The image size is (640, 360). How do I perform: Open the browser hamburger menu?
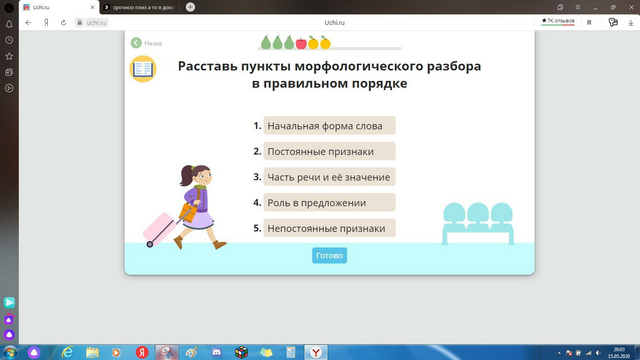pyautogui.click(x=578, y=7)
